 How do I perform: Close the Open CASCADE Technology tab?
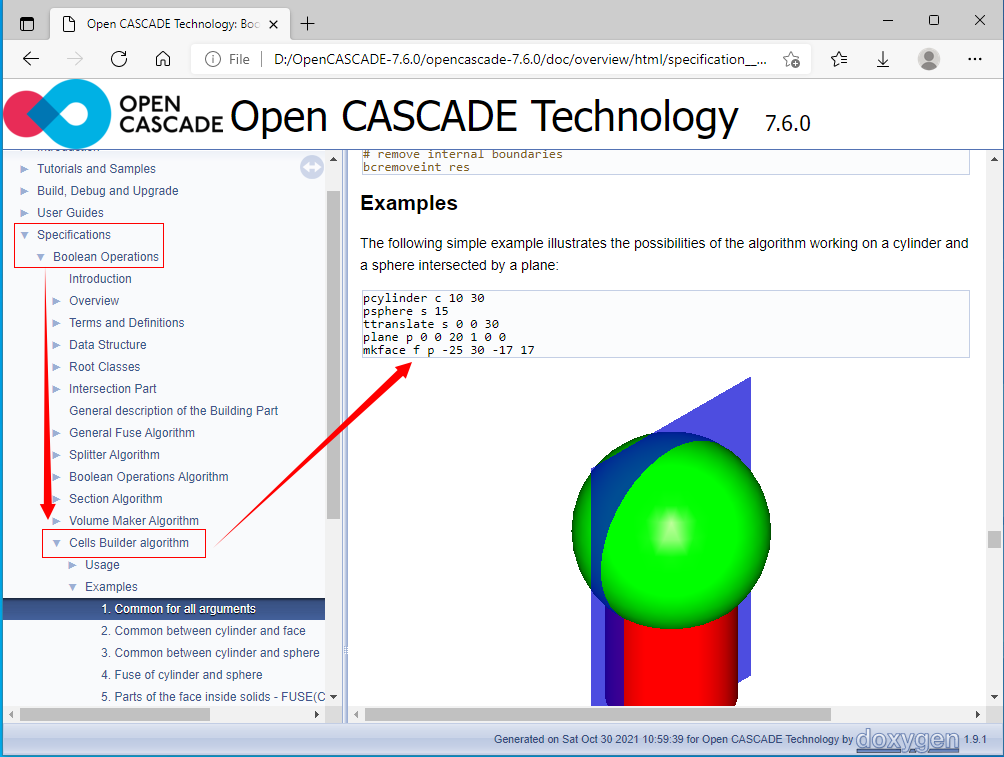[x=273, y=24]
